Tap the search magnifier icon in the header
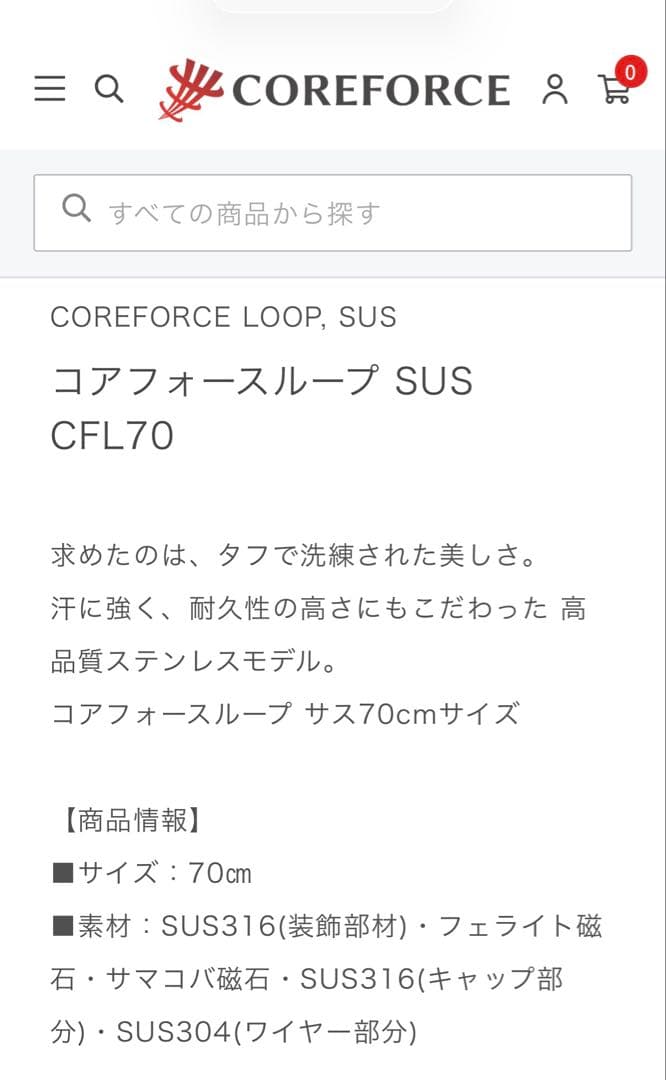The image size is (666, 1080). 110,89
